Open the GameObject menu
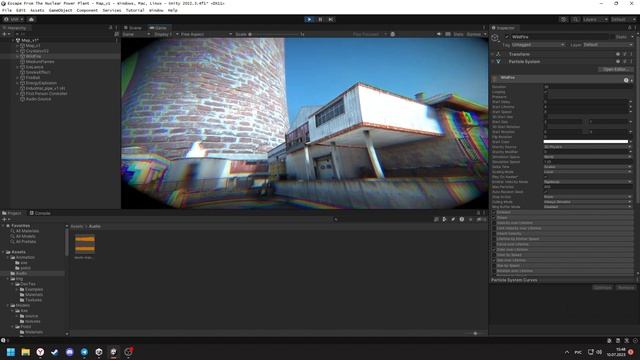 60,10
